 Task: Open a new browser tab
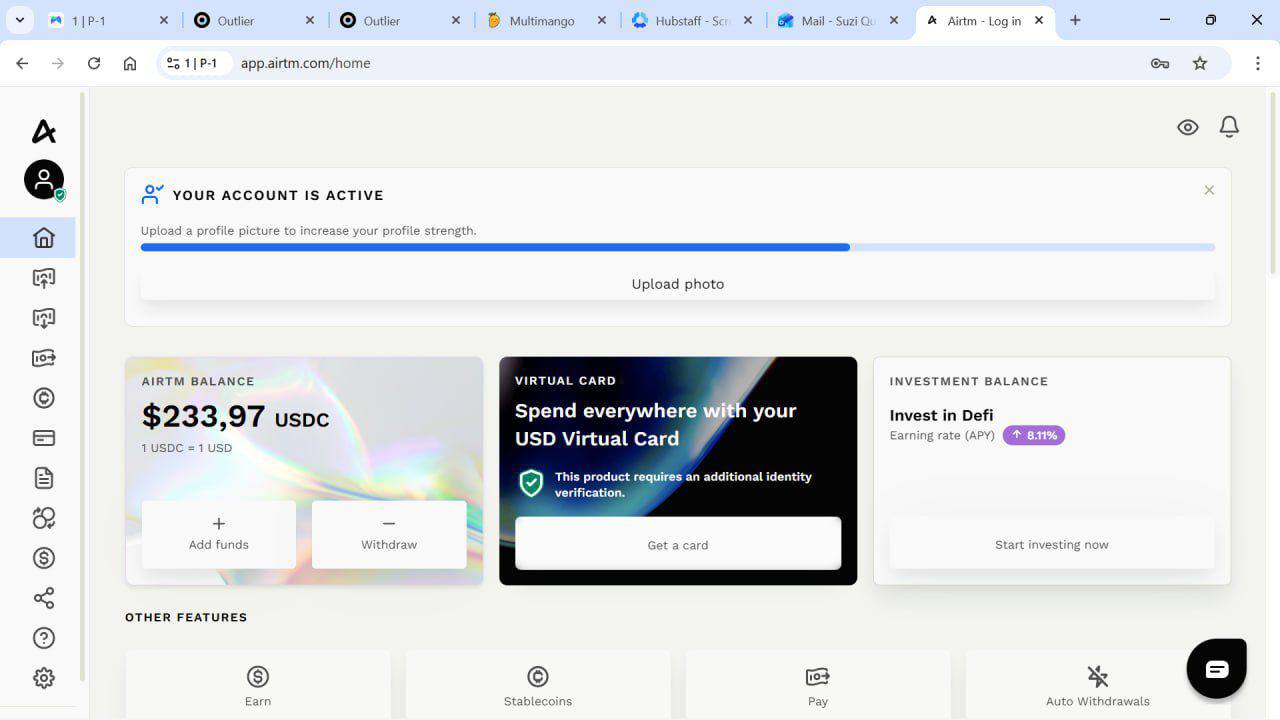(x=1075, y=20)
